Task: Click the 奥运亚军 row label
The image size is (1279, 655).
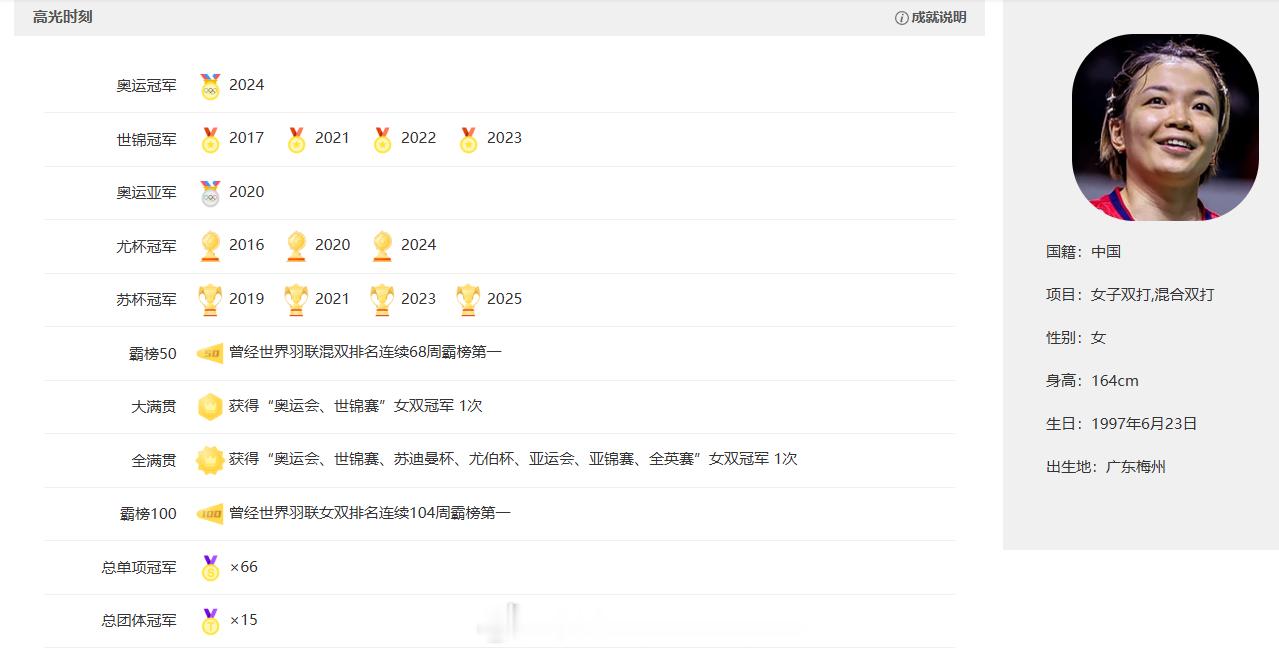Action: point(146,193)
